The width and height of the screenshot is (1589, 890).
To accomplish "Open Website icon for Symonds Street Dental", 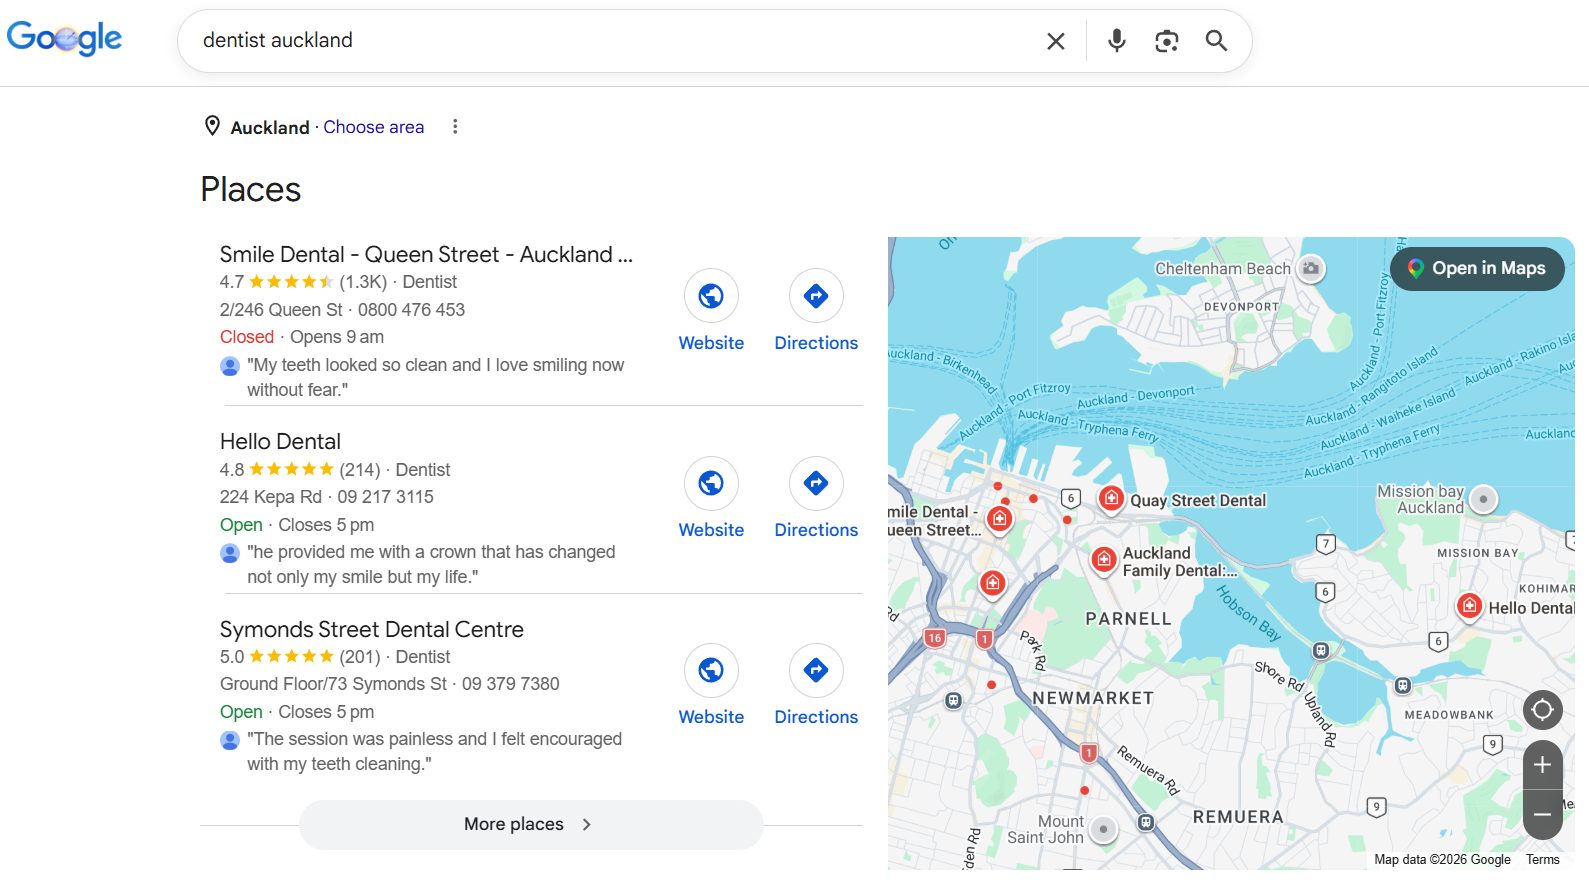I will (x=711, y=670).
